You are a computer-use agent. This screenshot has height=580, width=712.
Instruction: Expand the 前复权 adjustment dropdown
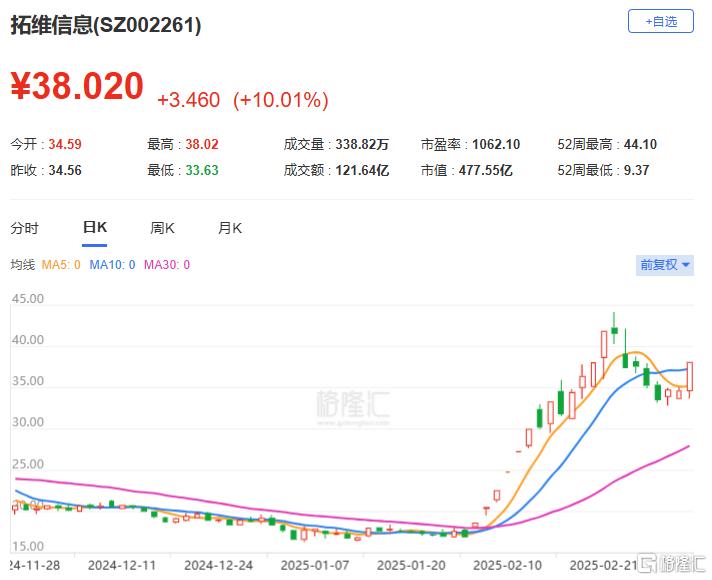click(x=665, y=265)
